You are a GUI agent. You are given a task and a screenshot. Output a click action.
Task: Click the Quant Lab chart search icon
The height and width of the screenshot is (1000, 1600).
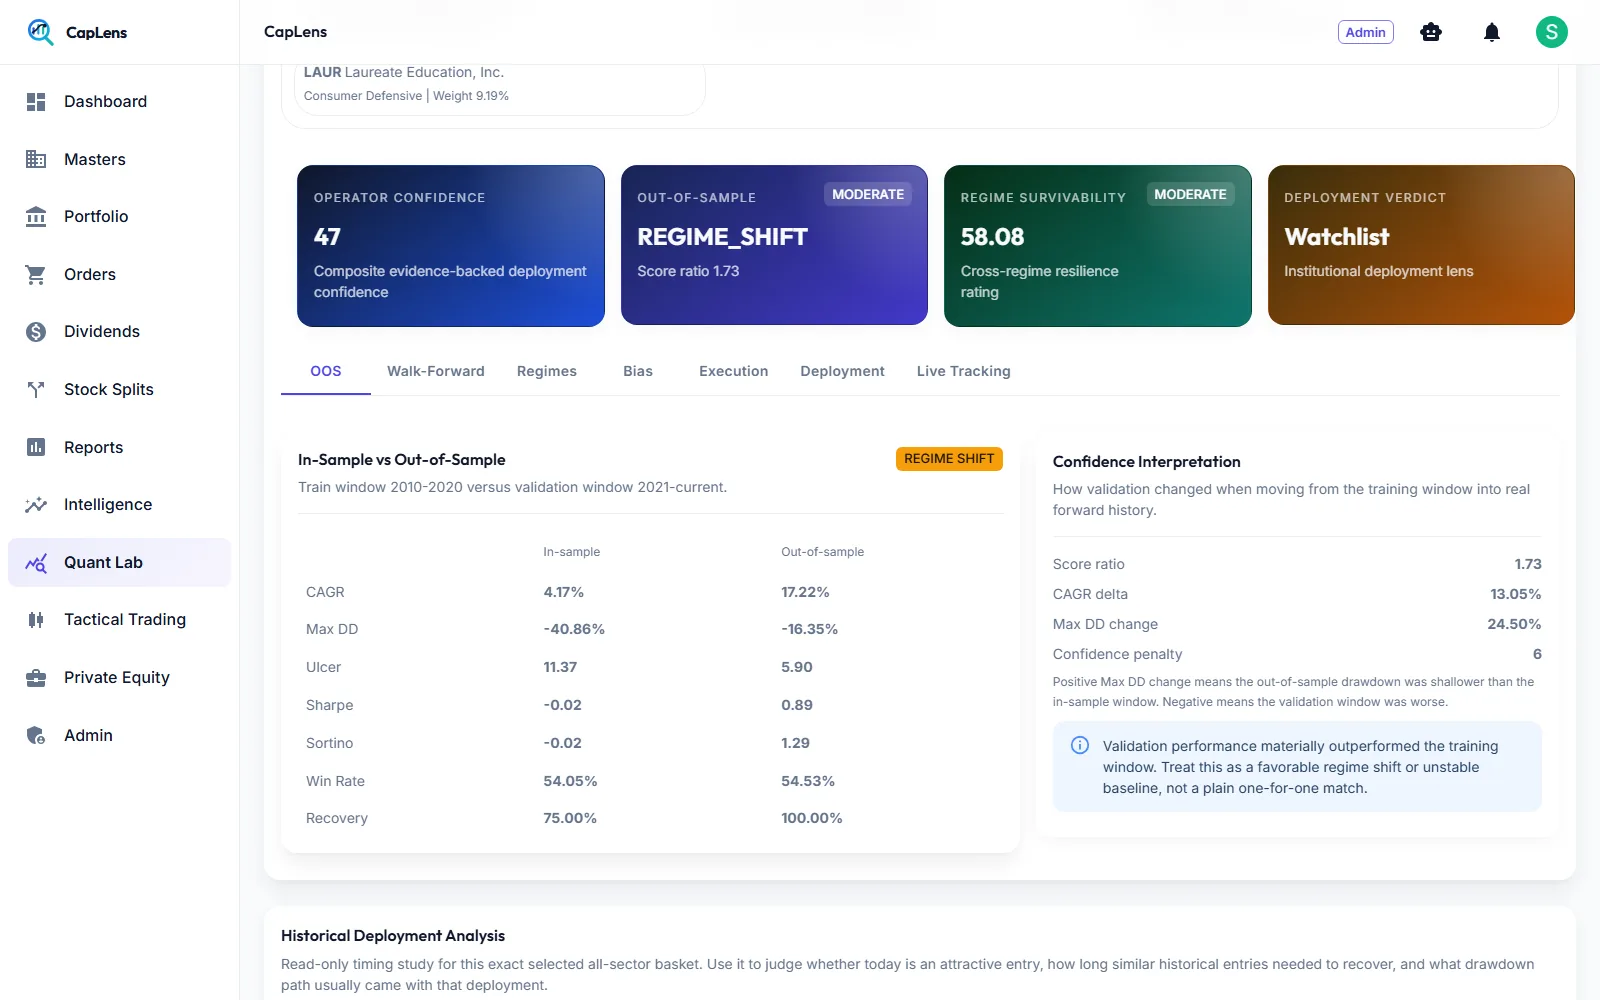[36, 563]
